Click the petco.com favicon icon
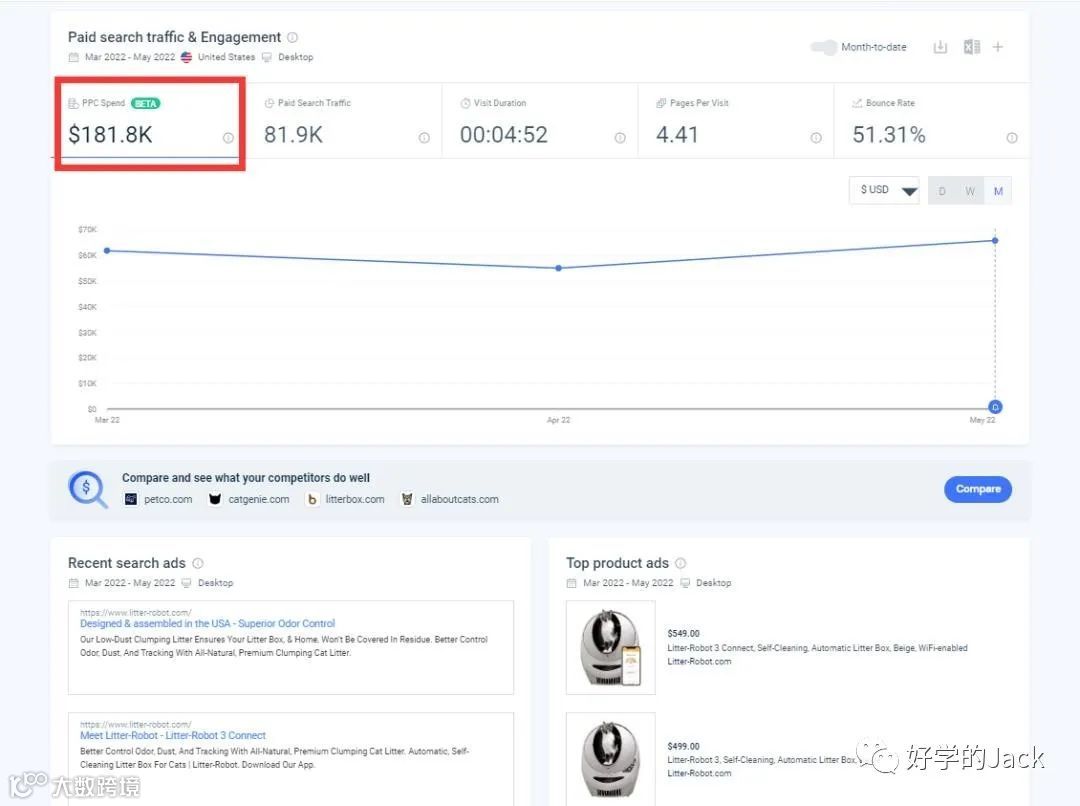Image resolution: width=1080 pixels, height=806 pixels. (x=131, y=499)
